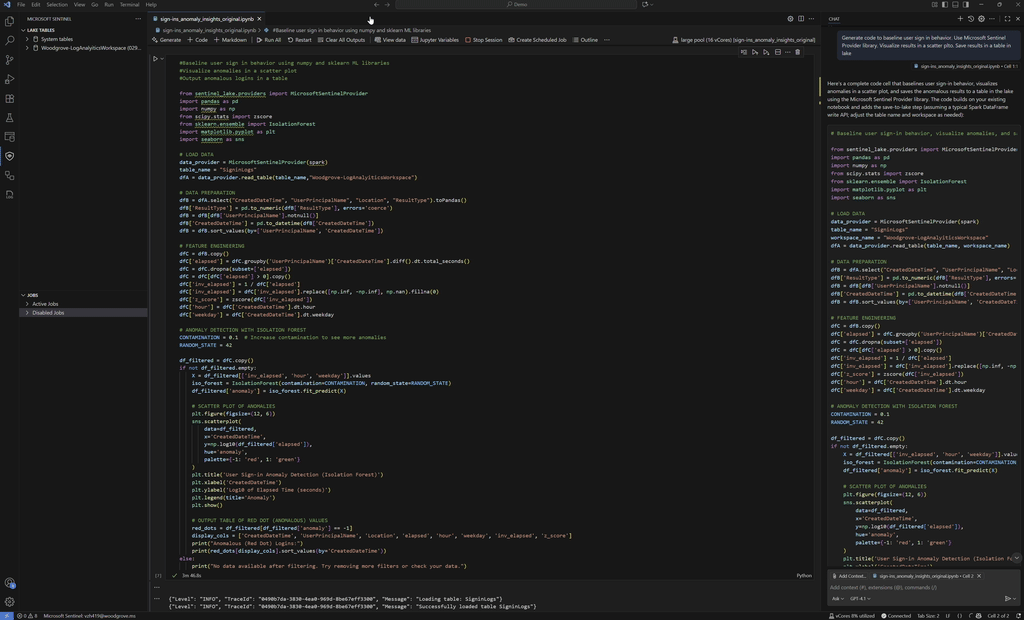
Task: Open the Search view in activity bar
Action: [9, 41]
